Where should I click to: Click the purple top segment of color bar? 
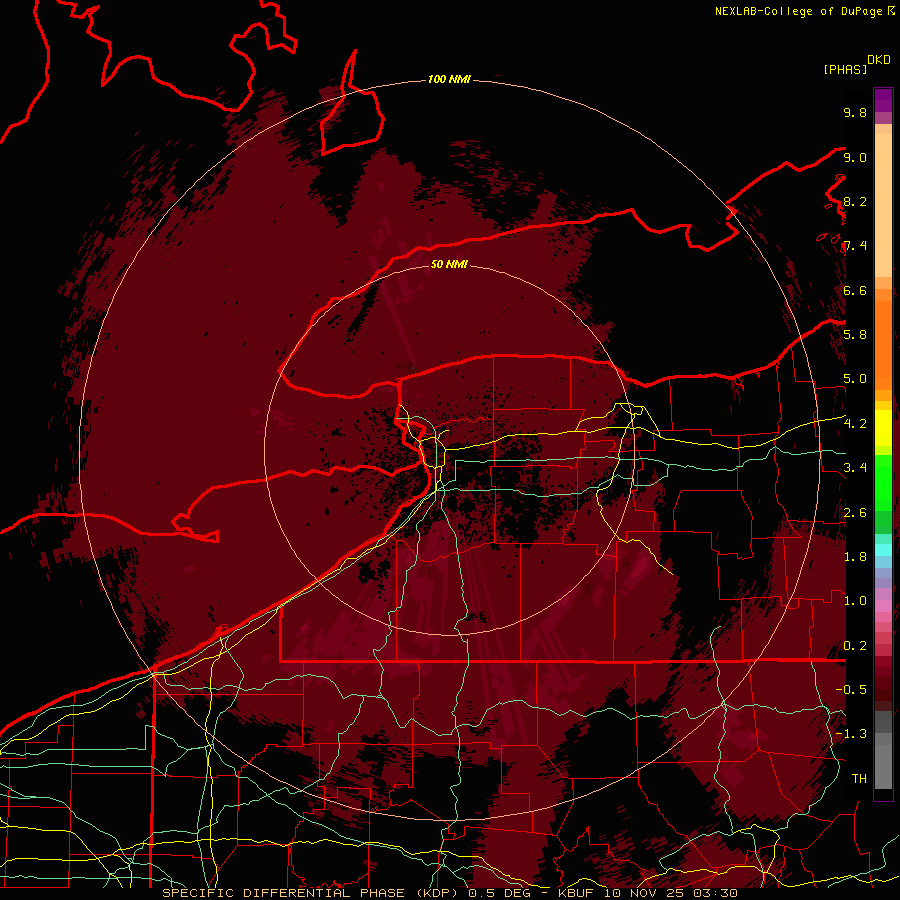coord(883,100)
